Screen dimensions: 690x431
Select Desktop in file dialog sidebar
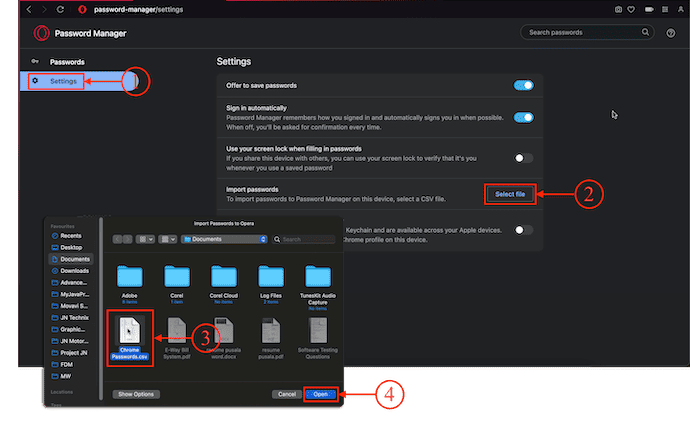tap(70, 247)
